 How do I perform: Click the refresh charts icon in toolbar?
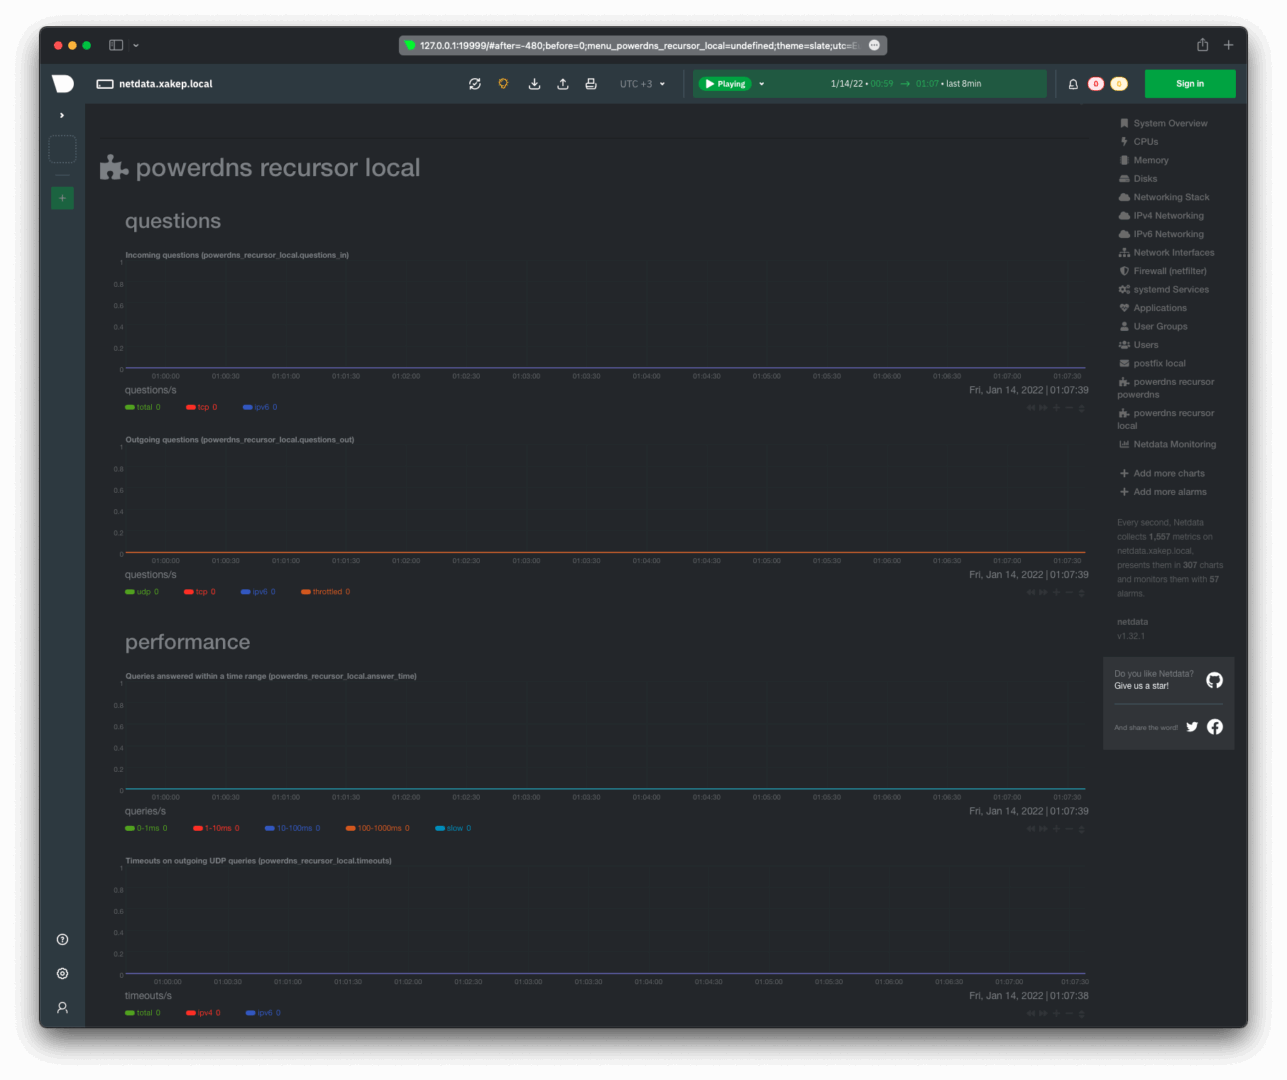click(475, 84)
